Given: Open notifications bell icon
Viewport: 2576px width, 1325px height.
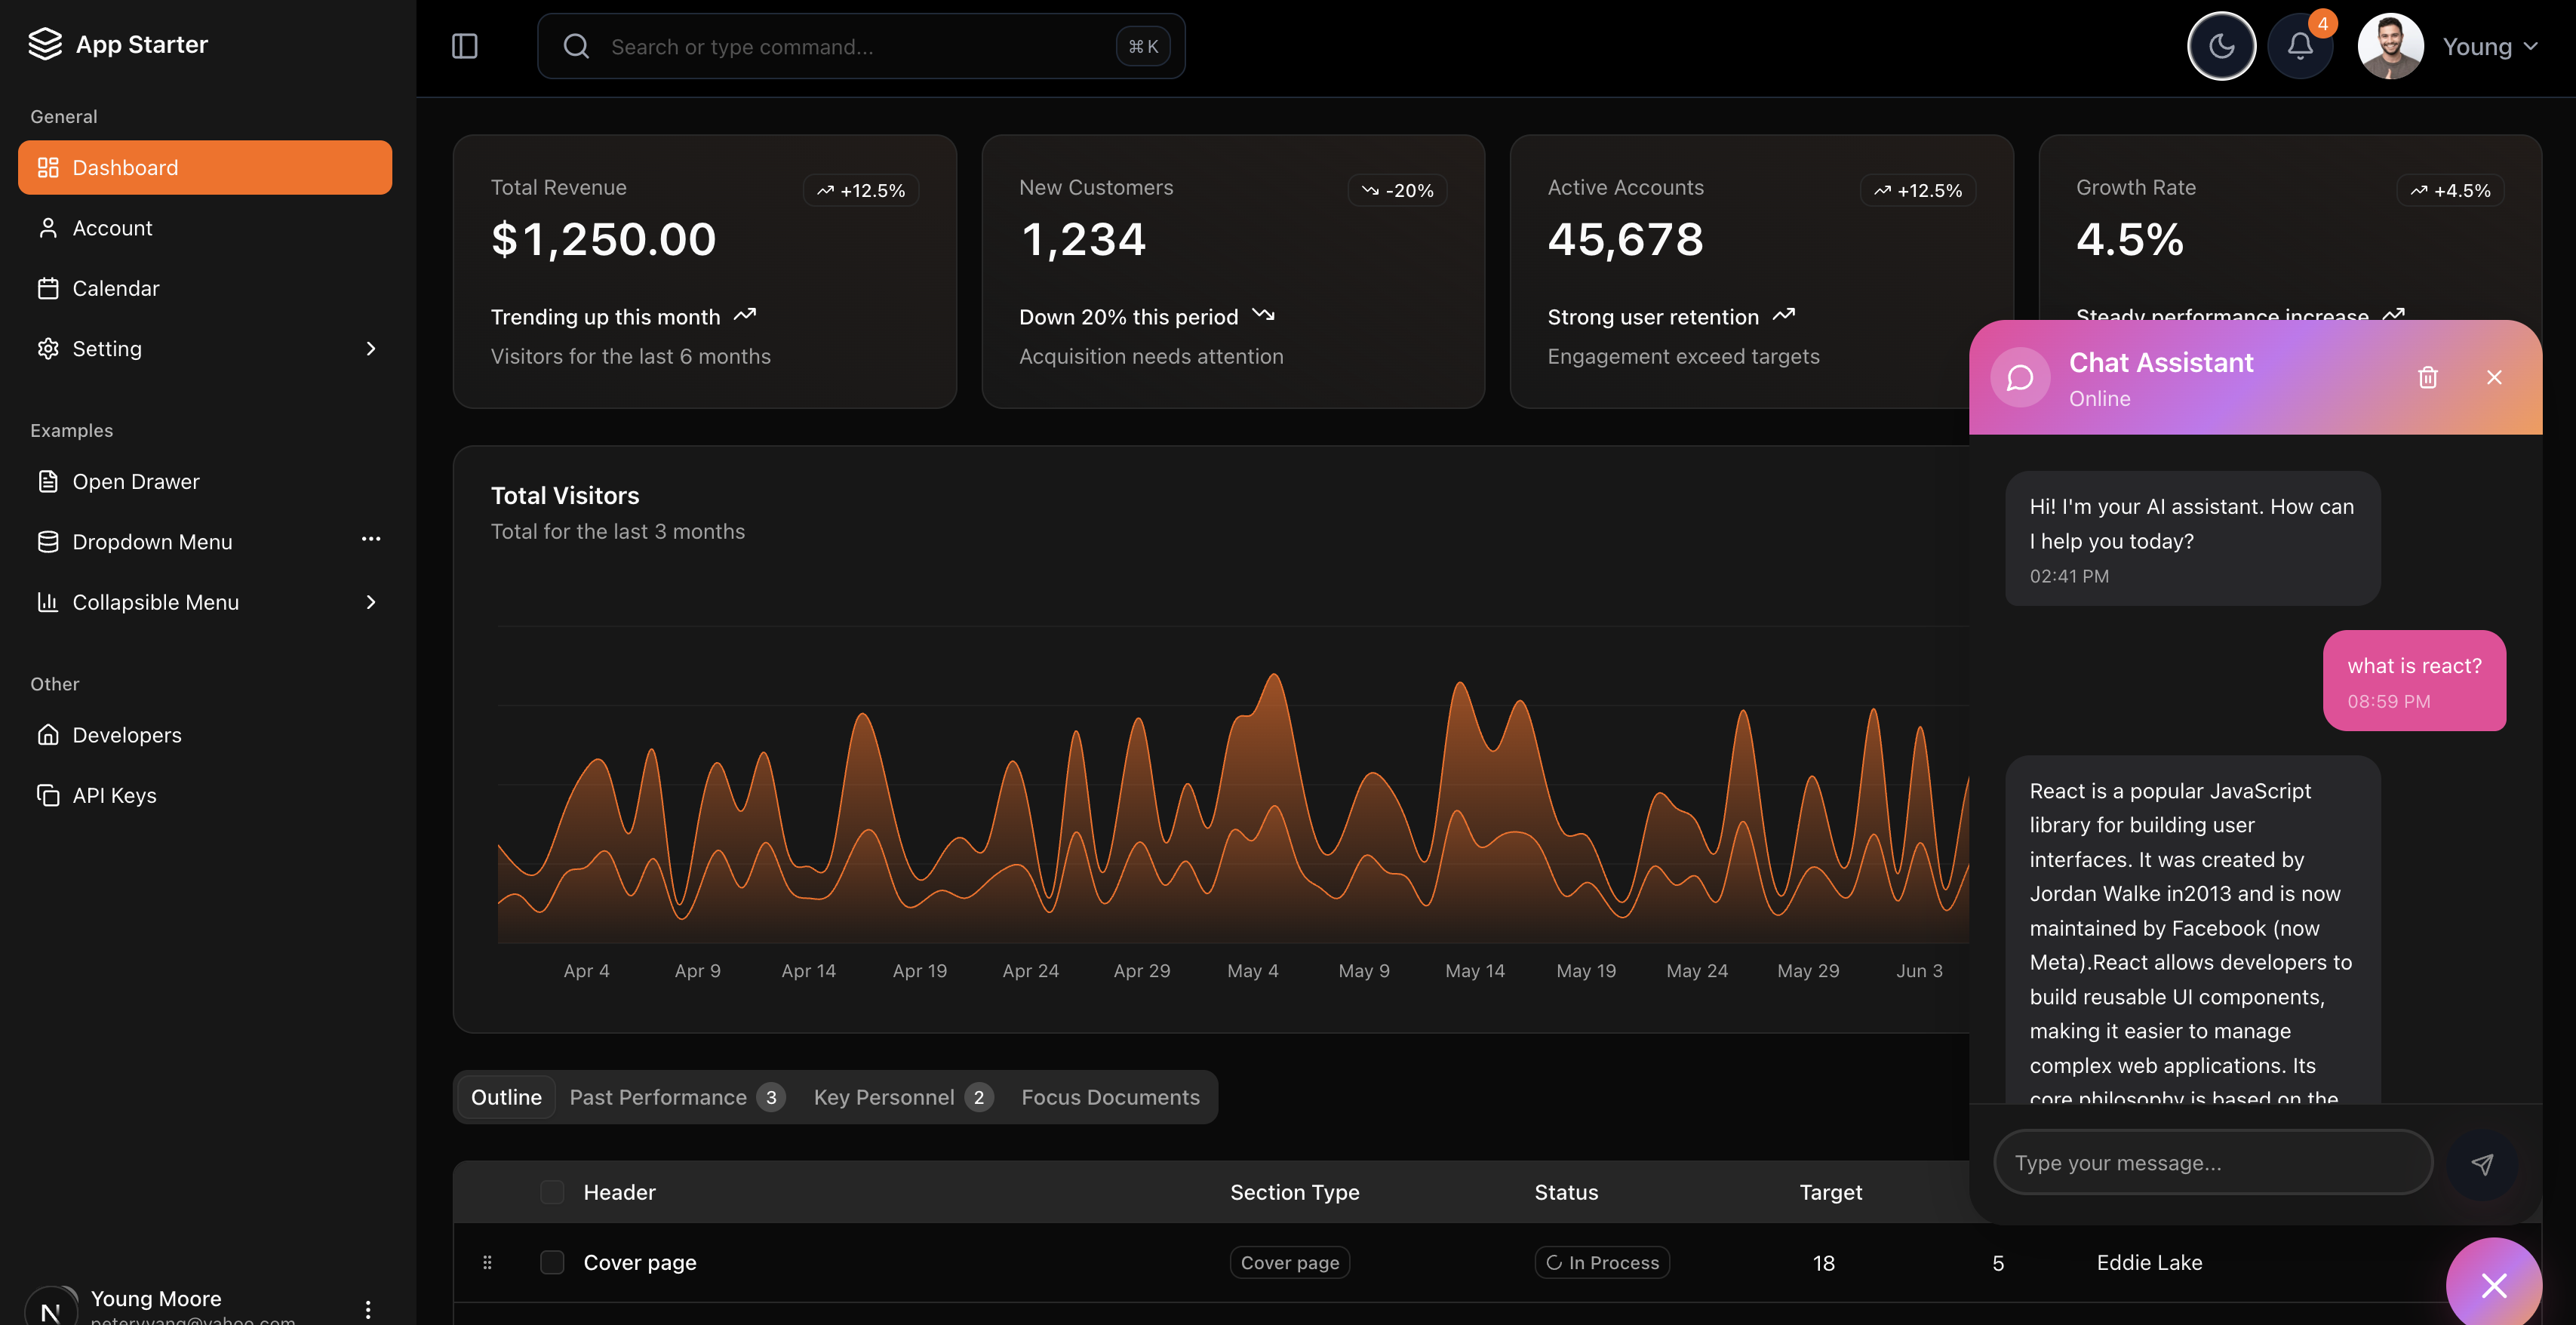Looking at the screenshot, I should tap(2299, 46).
